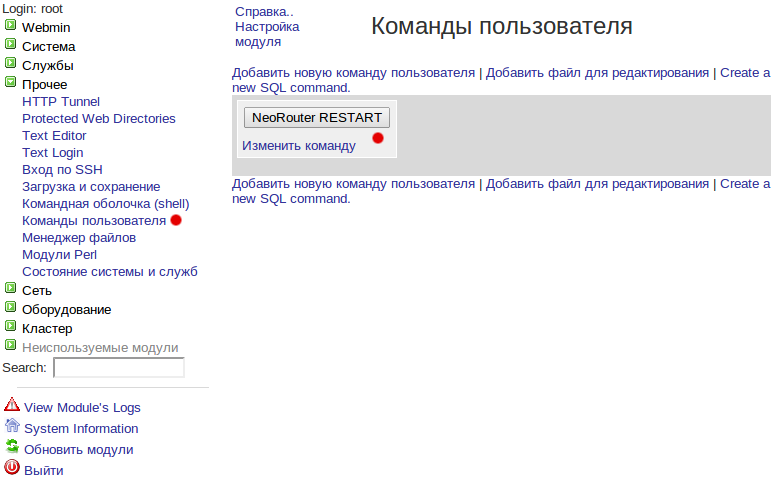Expand the Сеть category arrow icon
This screenshot has width=777, height=485.
(10, 288)
